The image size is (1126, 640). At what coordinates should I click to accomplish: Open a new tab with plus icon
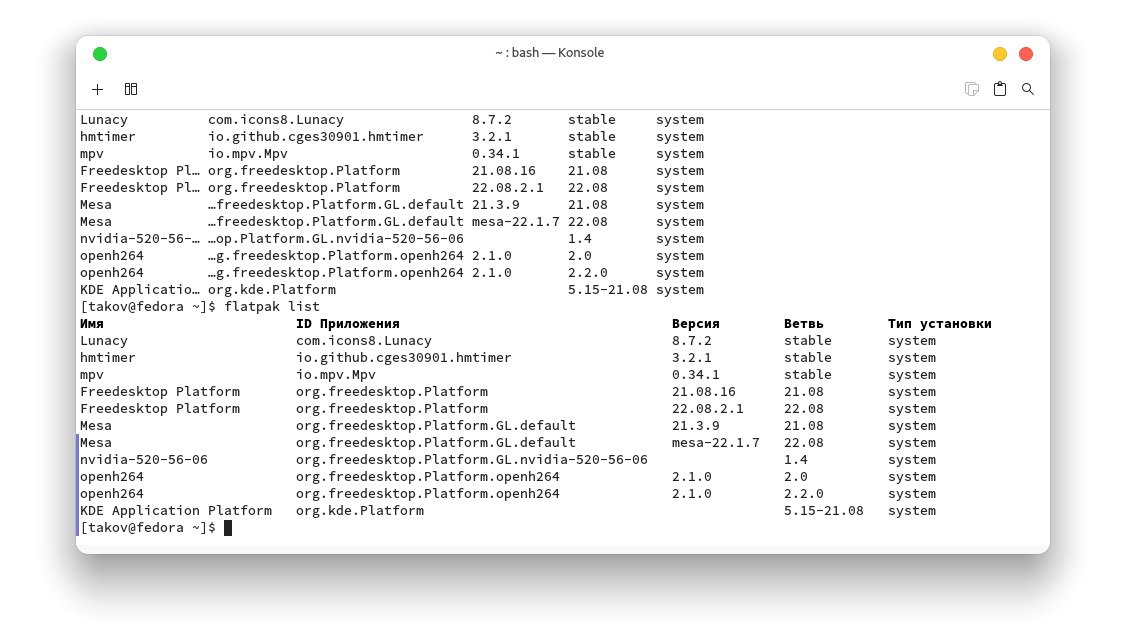tap(98, 89)
